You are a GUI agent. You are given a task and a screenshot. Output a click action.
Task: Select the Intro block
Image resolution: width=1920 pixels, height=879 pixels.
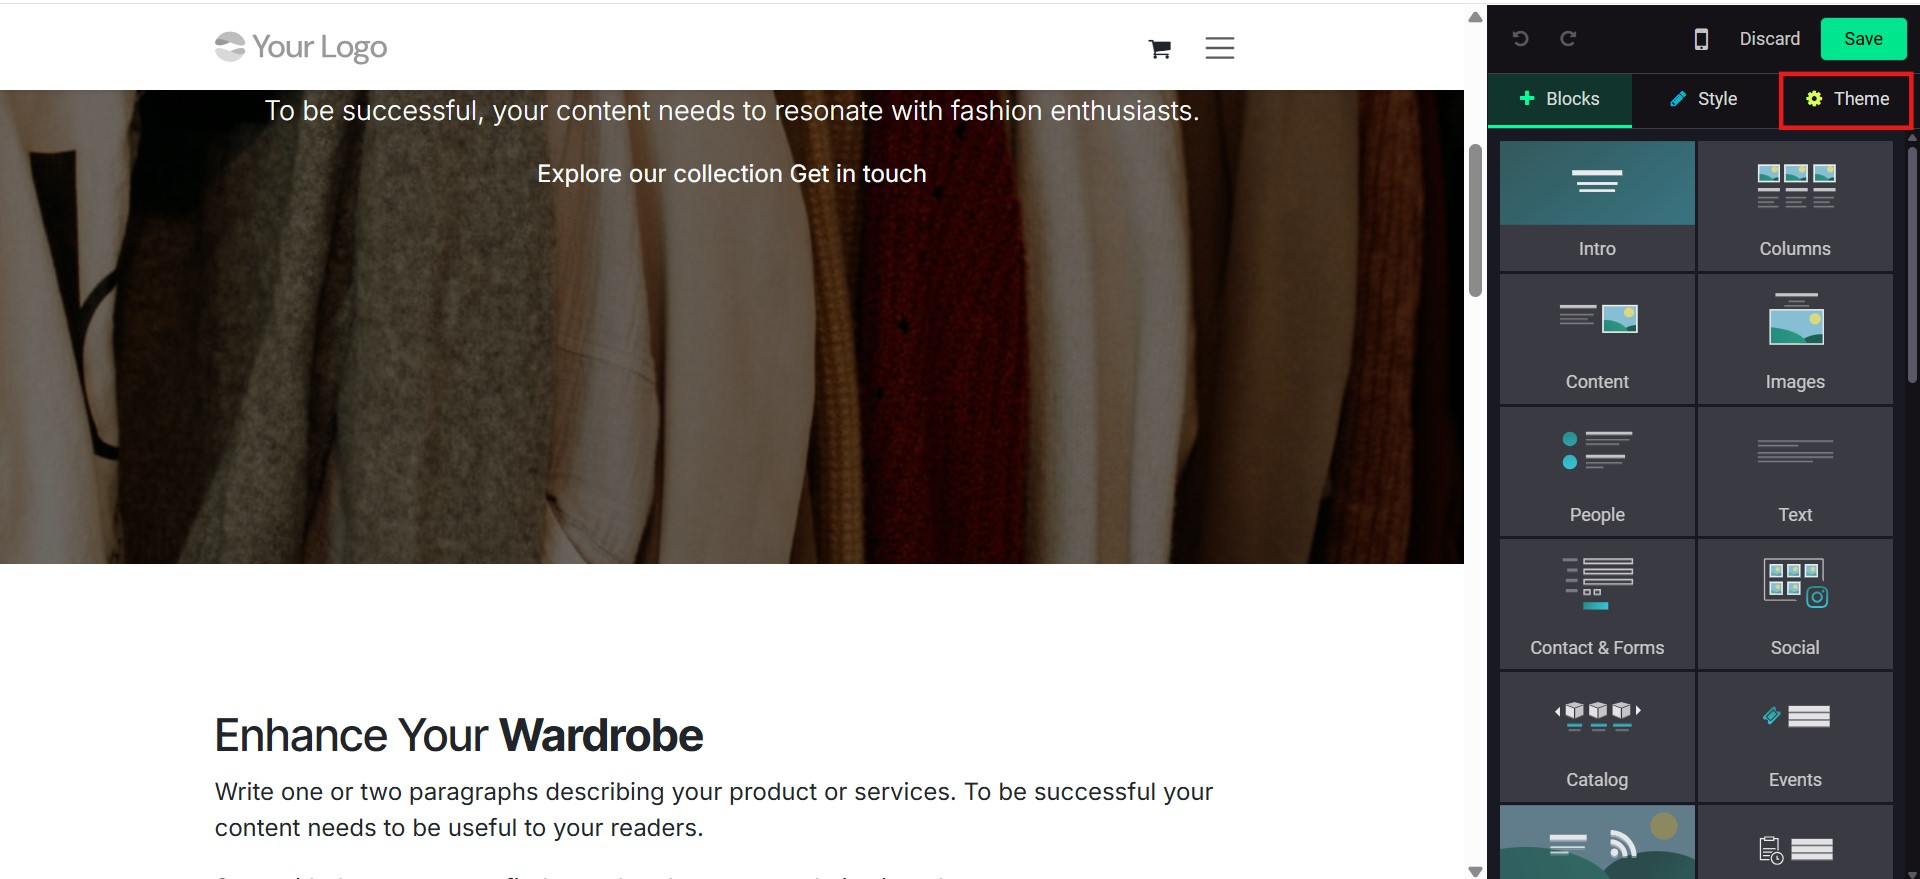tap(1597, 205)
